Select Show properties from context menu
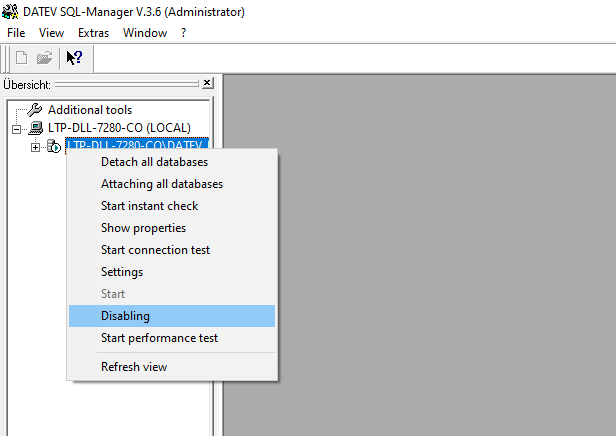 click(x=172, y=228)
